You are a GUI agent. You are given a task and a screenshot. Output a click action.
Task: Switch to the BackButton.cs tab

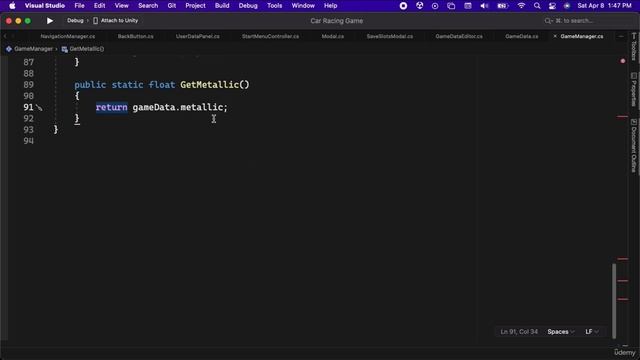(x=136, y=36)
